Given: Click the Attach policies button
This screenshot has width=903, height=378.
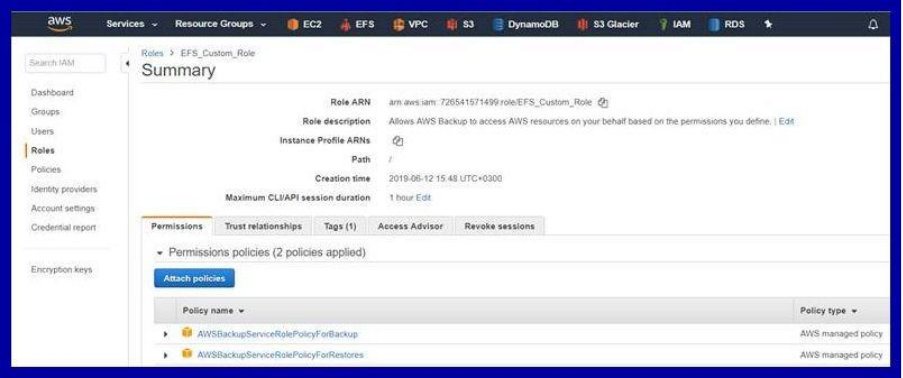Looking at the screenshot, I should click(x=194, y=278).
